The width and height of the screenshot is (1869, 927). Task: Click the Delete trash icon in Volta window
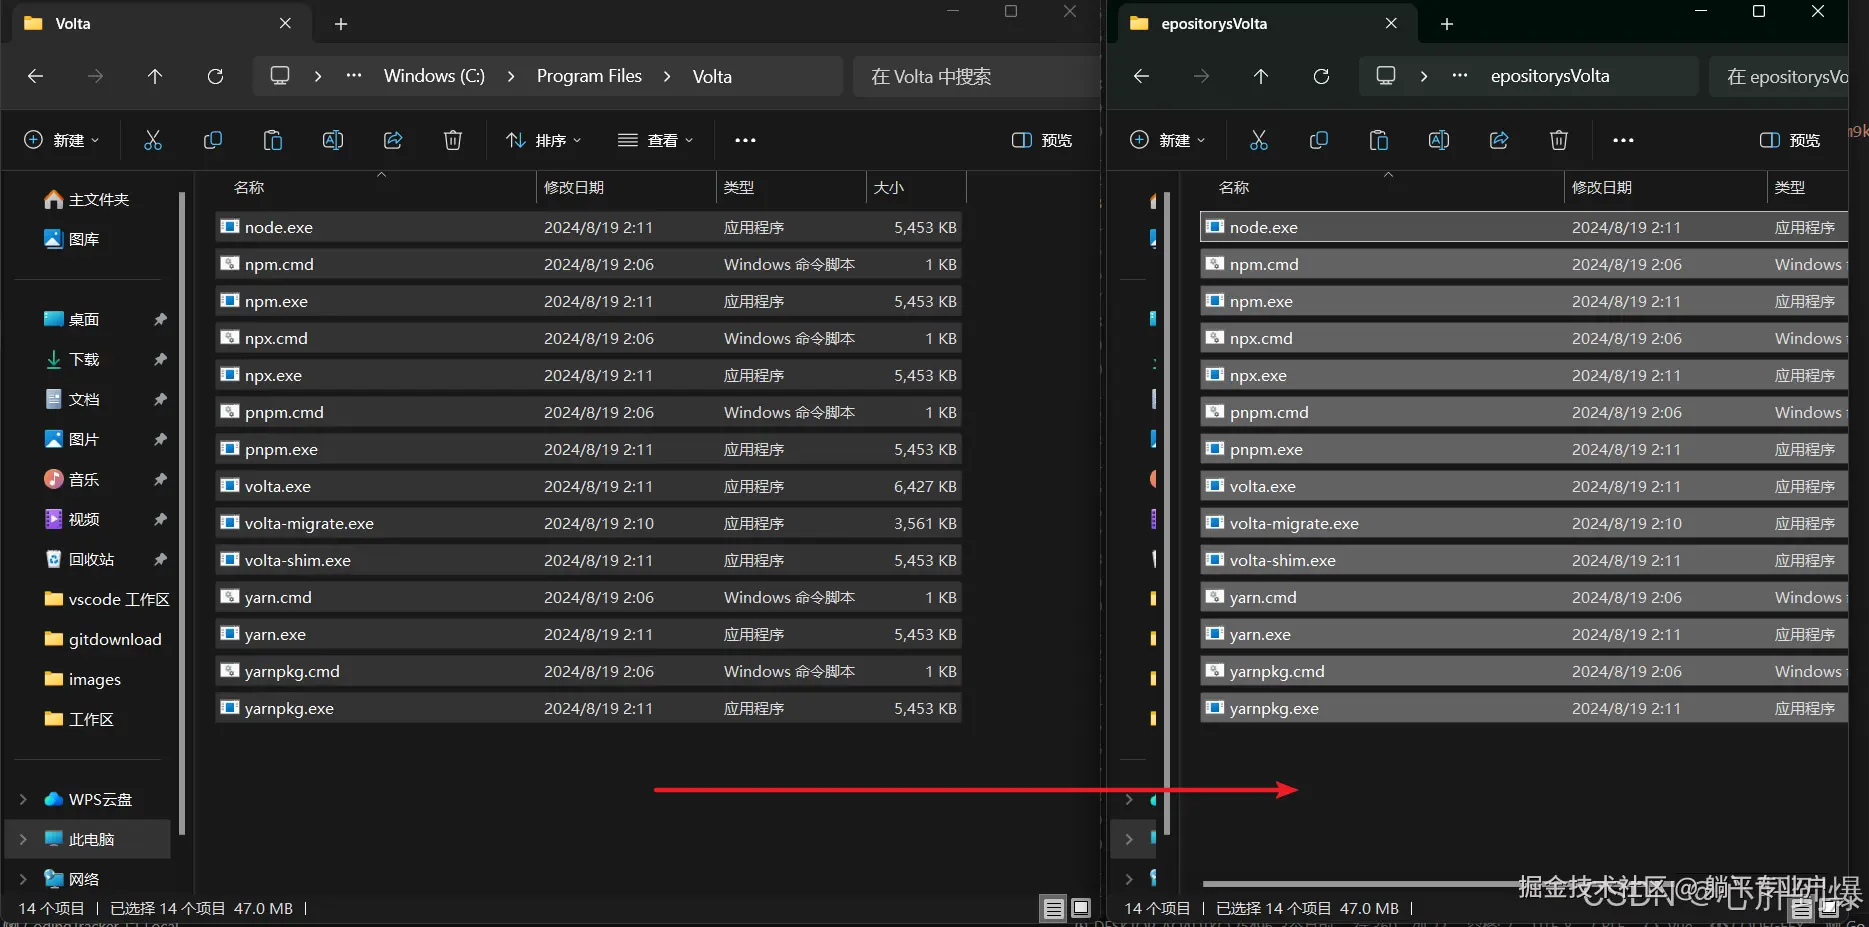[x=453, y=140]
